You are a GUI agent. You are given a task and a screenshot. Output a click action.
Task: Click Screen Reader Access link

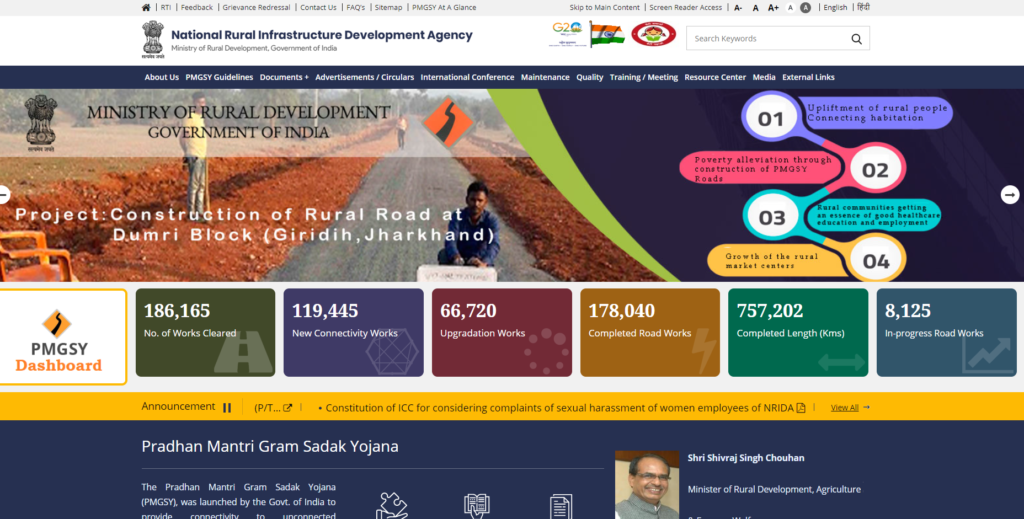(686, 7)
